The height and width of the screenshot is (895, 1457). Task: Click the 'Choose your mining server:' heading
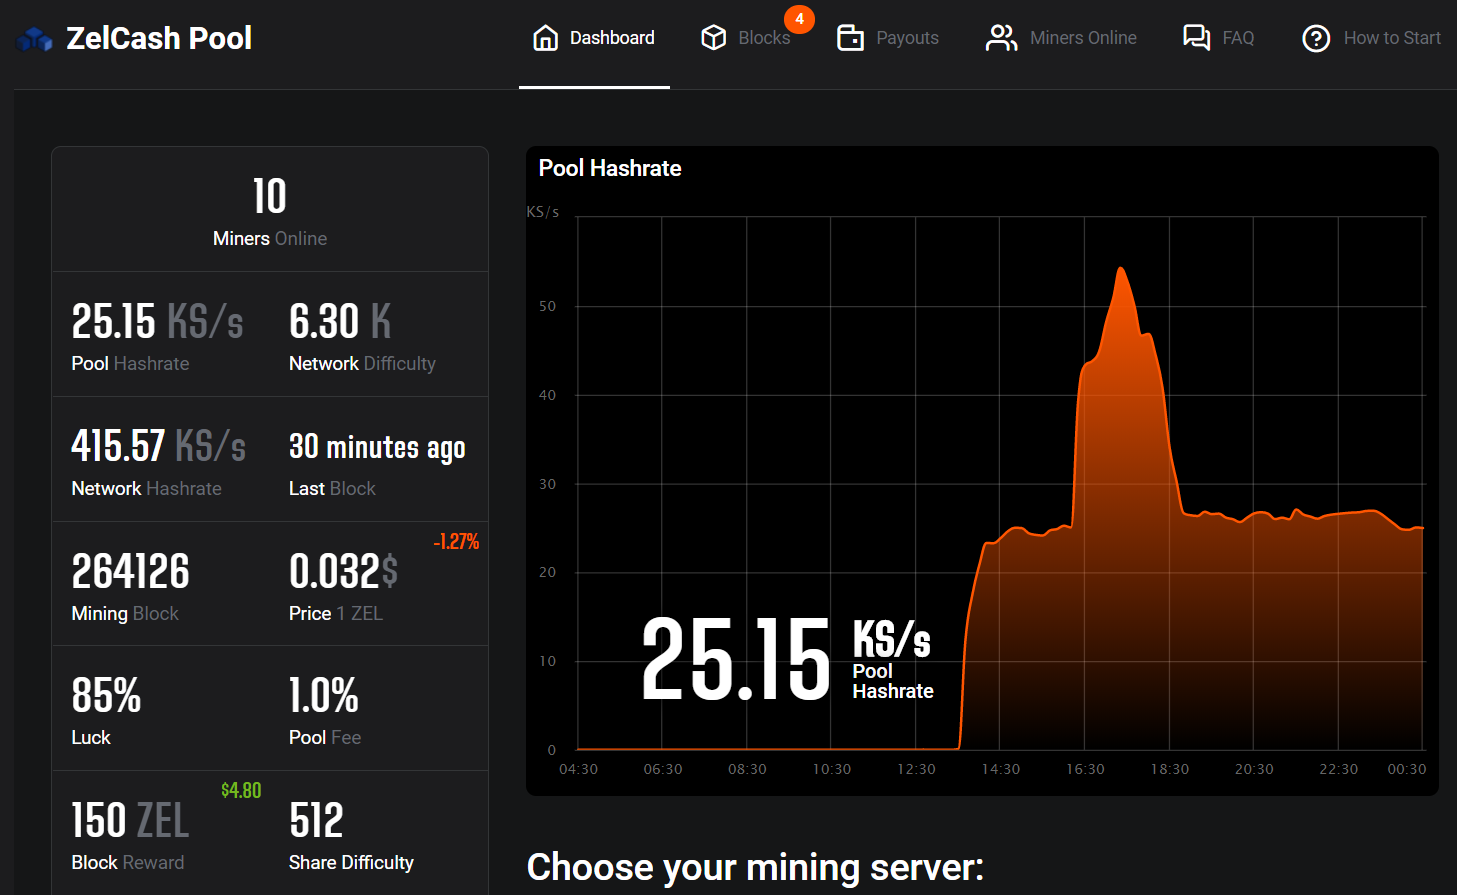(x=755, y=867)
